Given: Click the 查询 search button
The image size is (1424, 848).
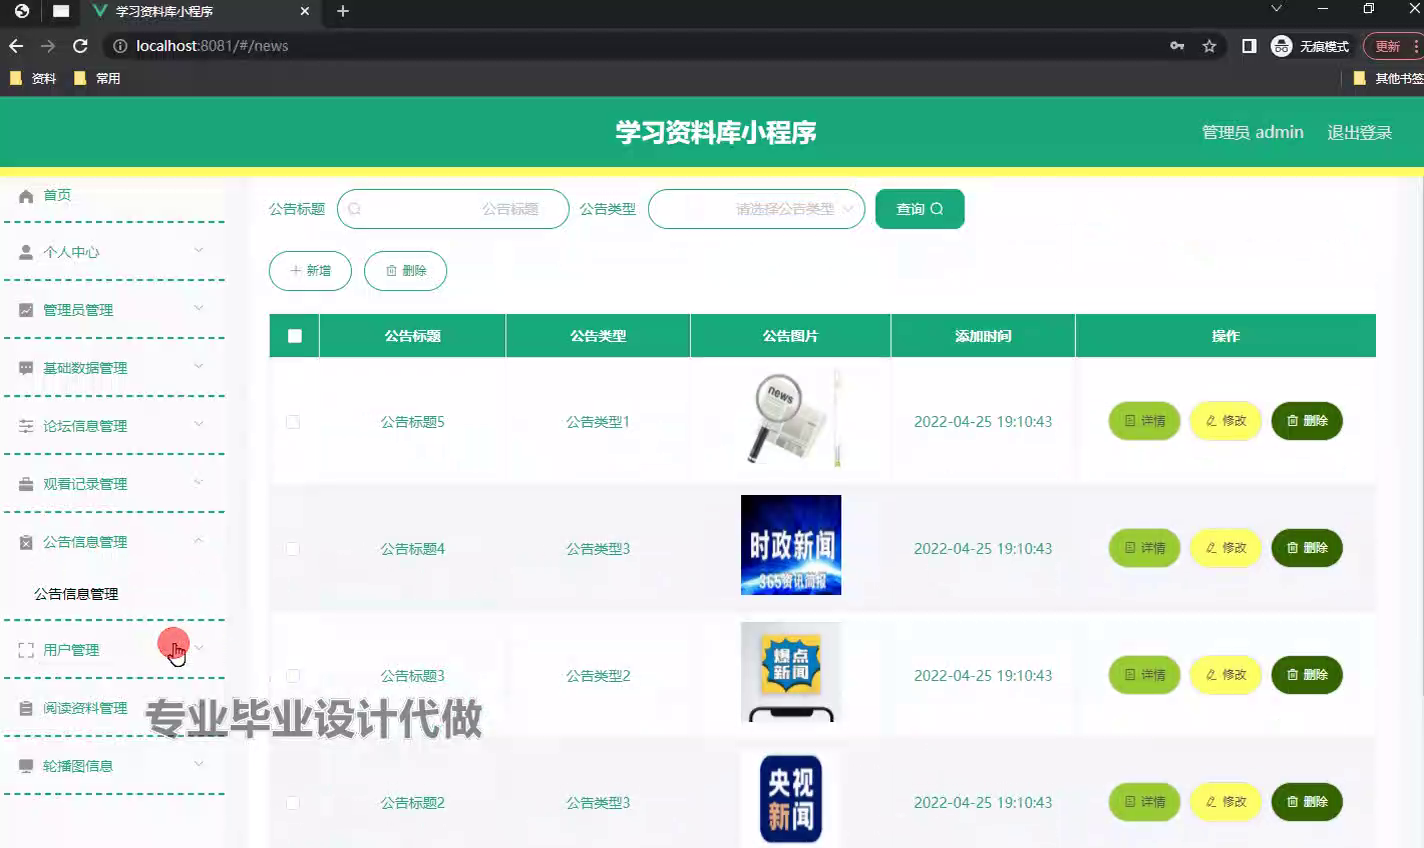Looking at the screenshot, I should click(x=920, y=209).
